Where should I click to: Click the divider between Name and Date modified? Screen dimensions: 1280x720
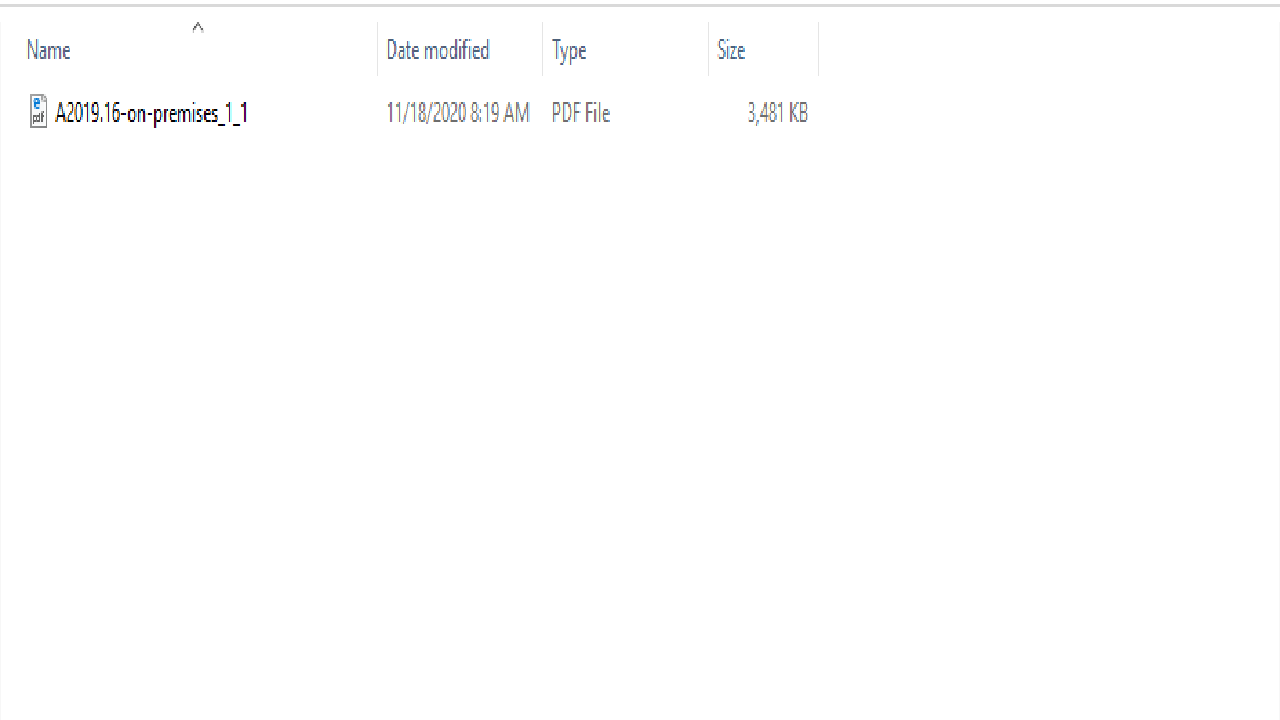click(x=377, y=49)
